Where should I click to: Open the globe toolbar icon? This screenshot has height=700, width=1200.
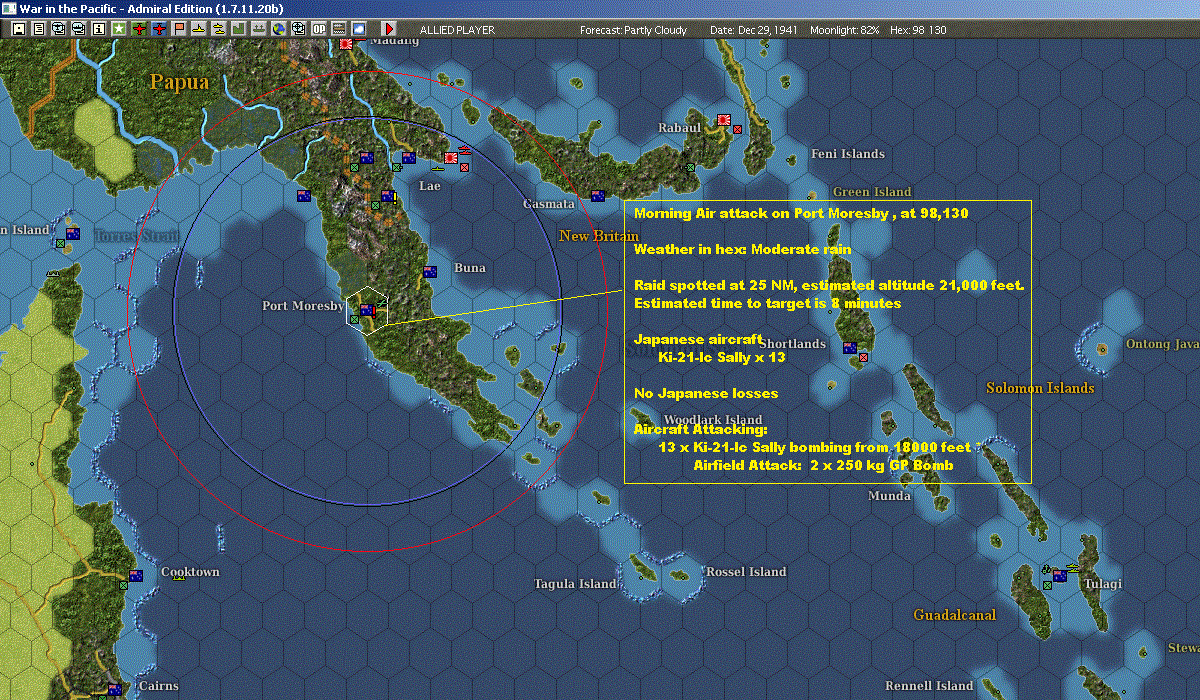click(279, 29)
